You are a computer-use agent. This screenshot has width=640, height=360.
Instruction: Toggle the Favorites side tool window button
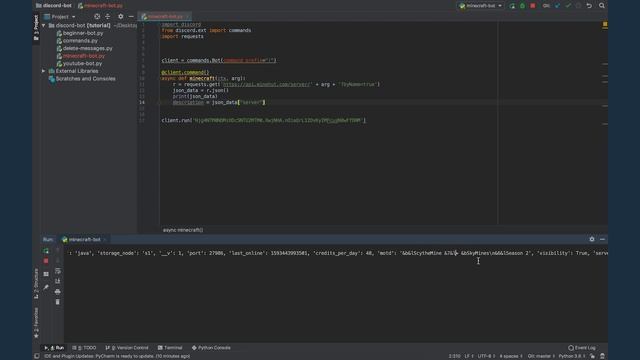36,322
